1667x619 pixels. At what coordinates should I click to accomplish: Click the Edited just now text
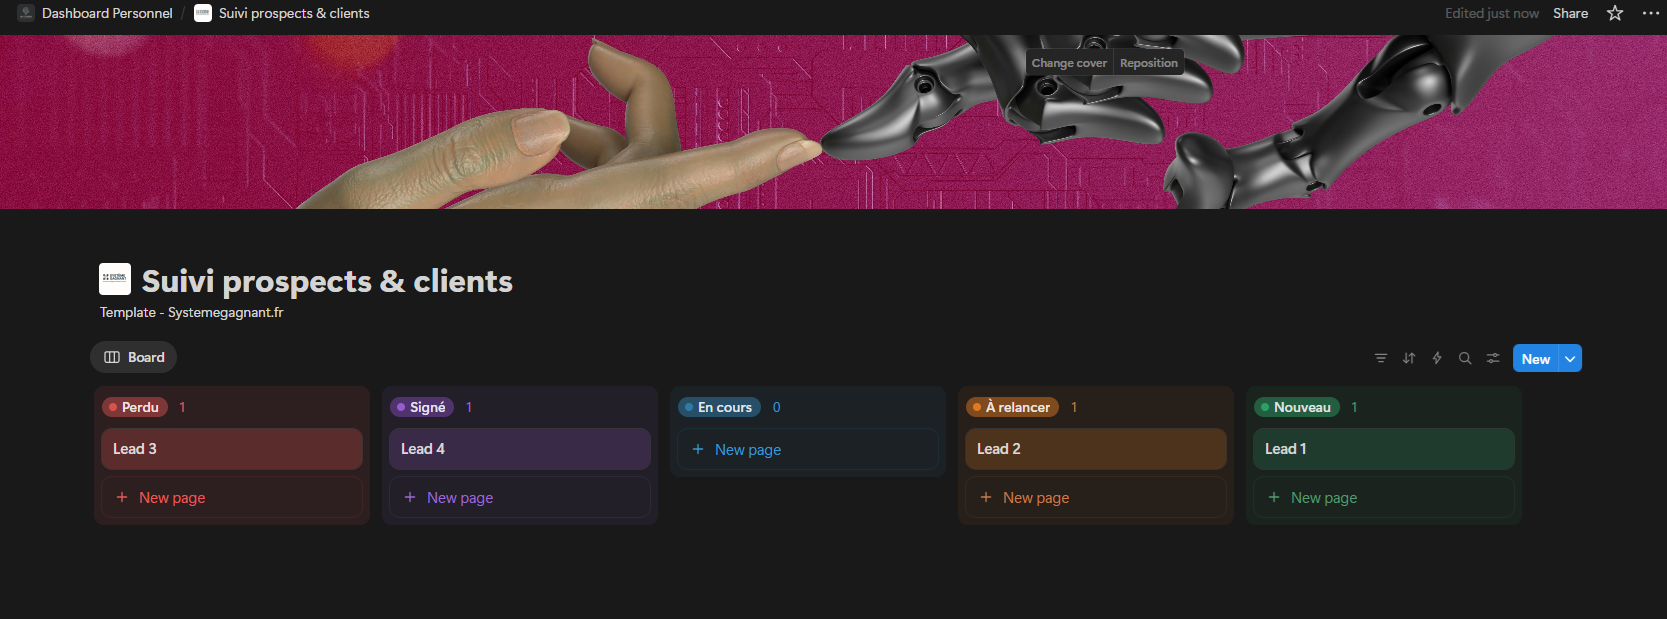1491,13
